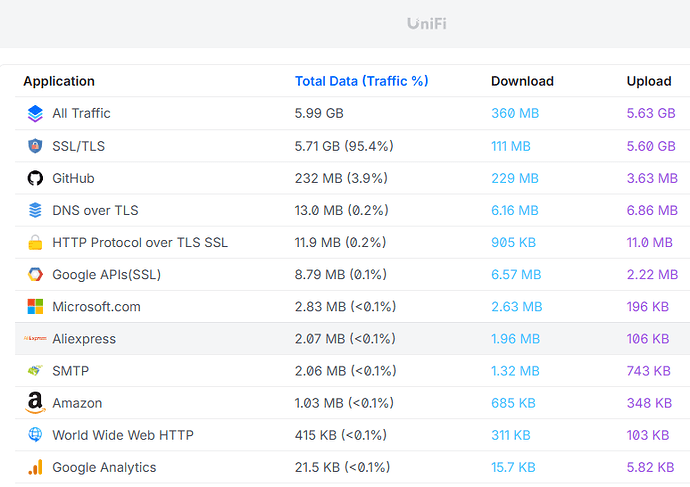Click the 111 MB download value

pos(511,146)
